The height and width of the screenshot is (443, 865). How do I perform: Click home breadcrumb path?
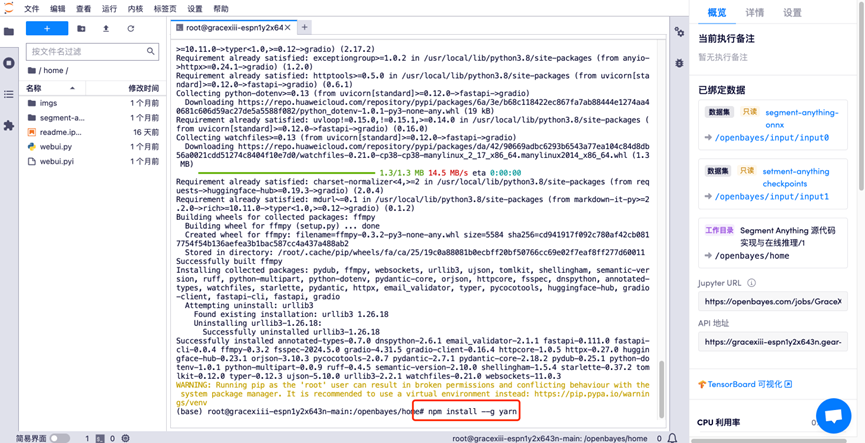tap(54, 70)
